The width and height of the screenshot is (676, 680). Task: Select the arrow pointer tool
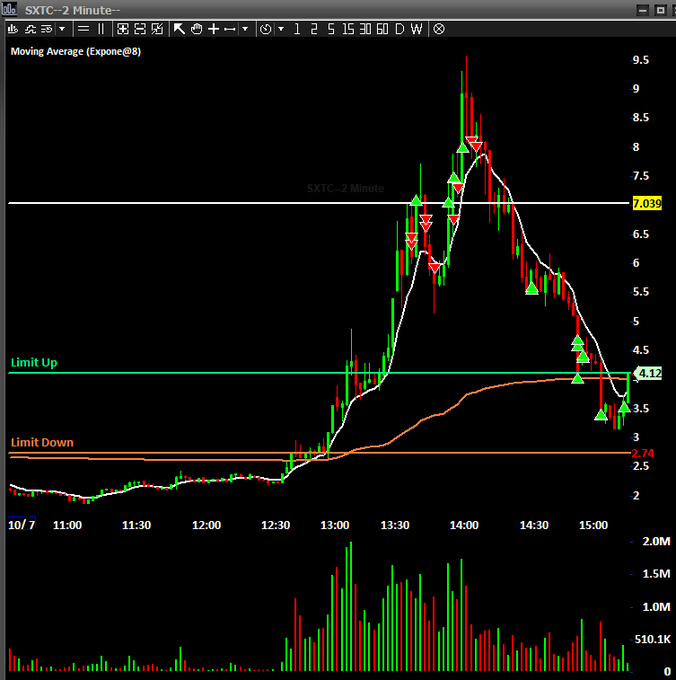(x=179, y=29)
